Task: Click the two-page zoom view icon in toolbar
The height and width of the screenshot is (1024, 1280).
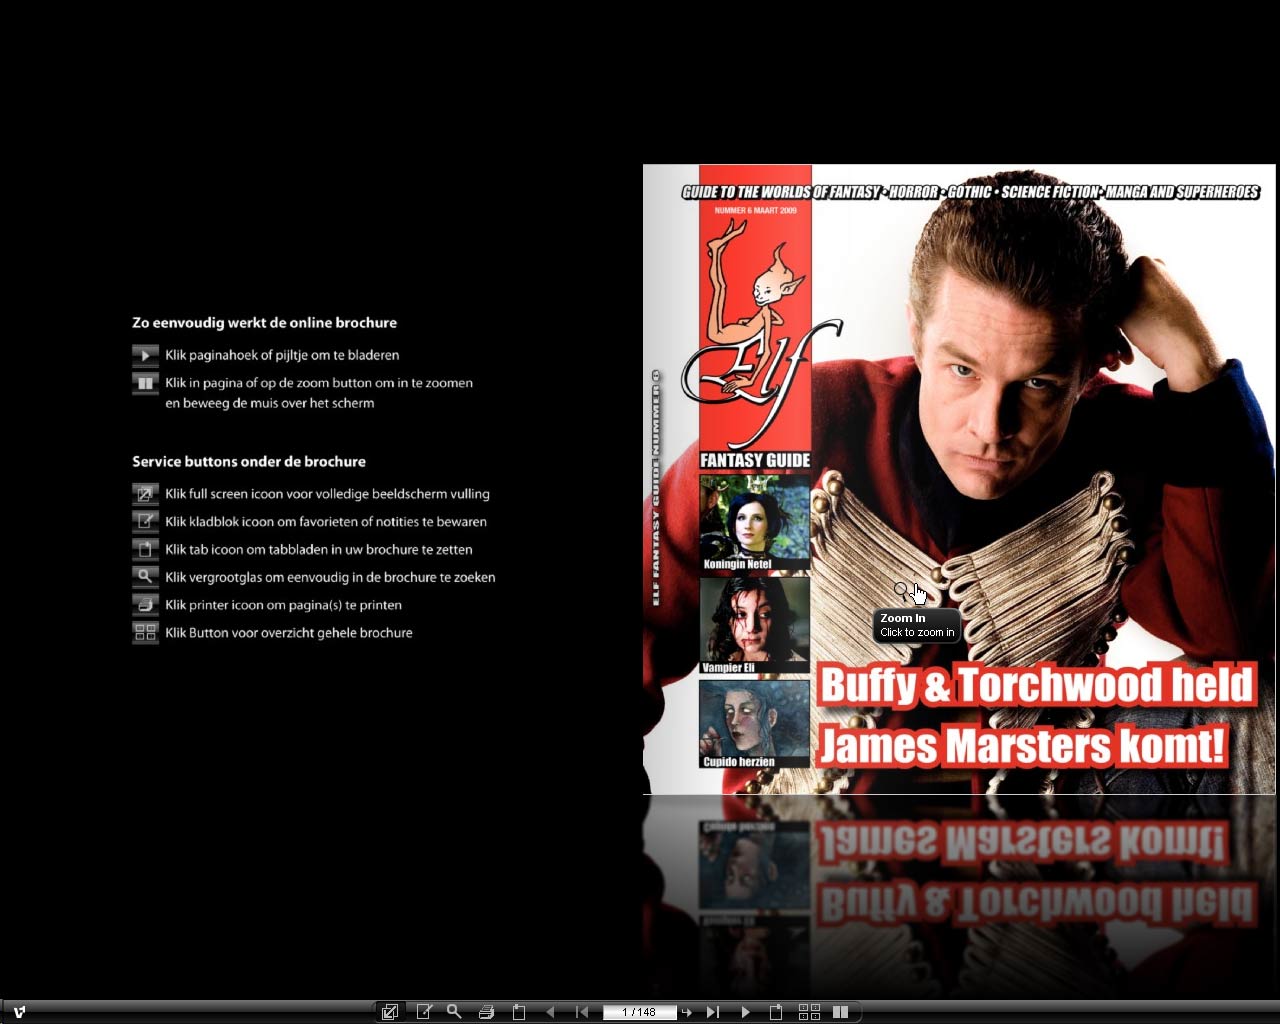Action: [841, 1012]
